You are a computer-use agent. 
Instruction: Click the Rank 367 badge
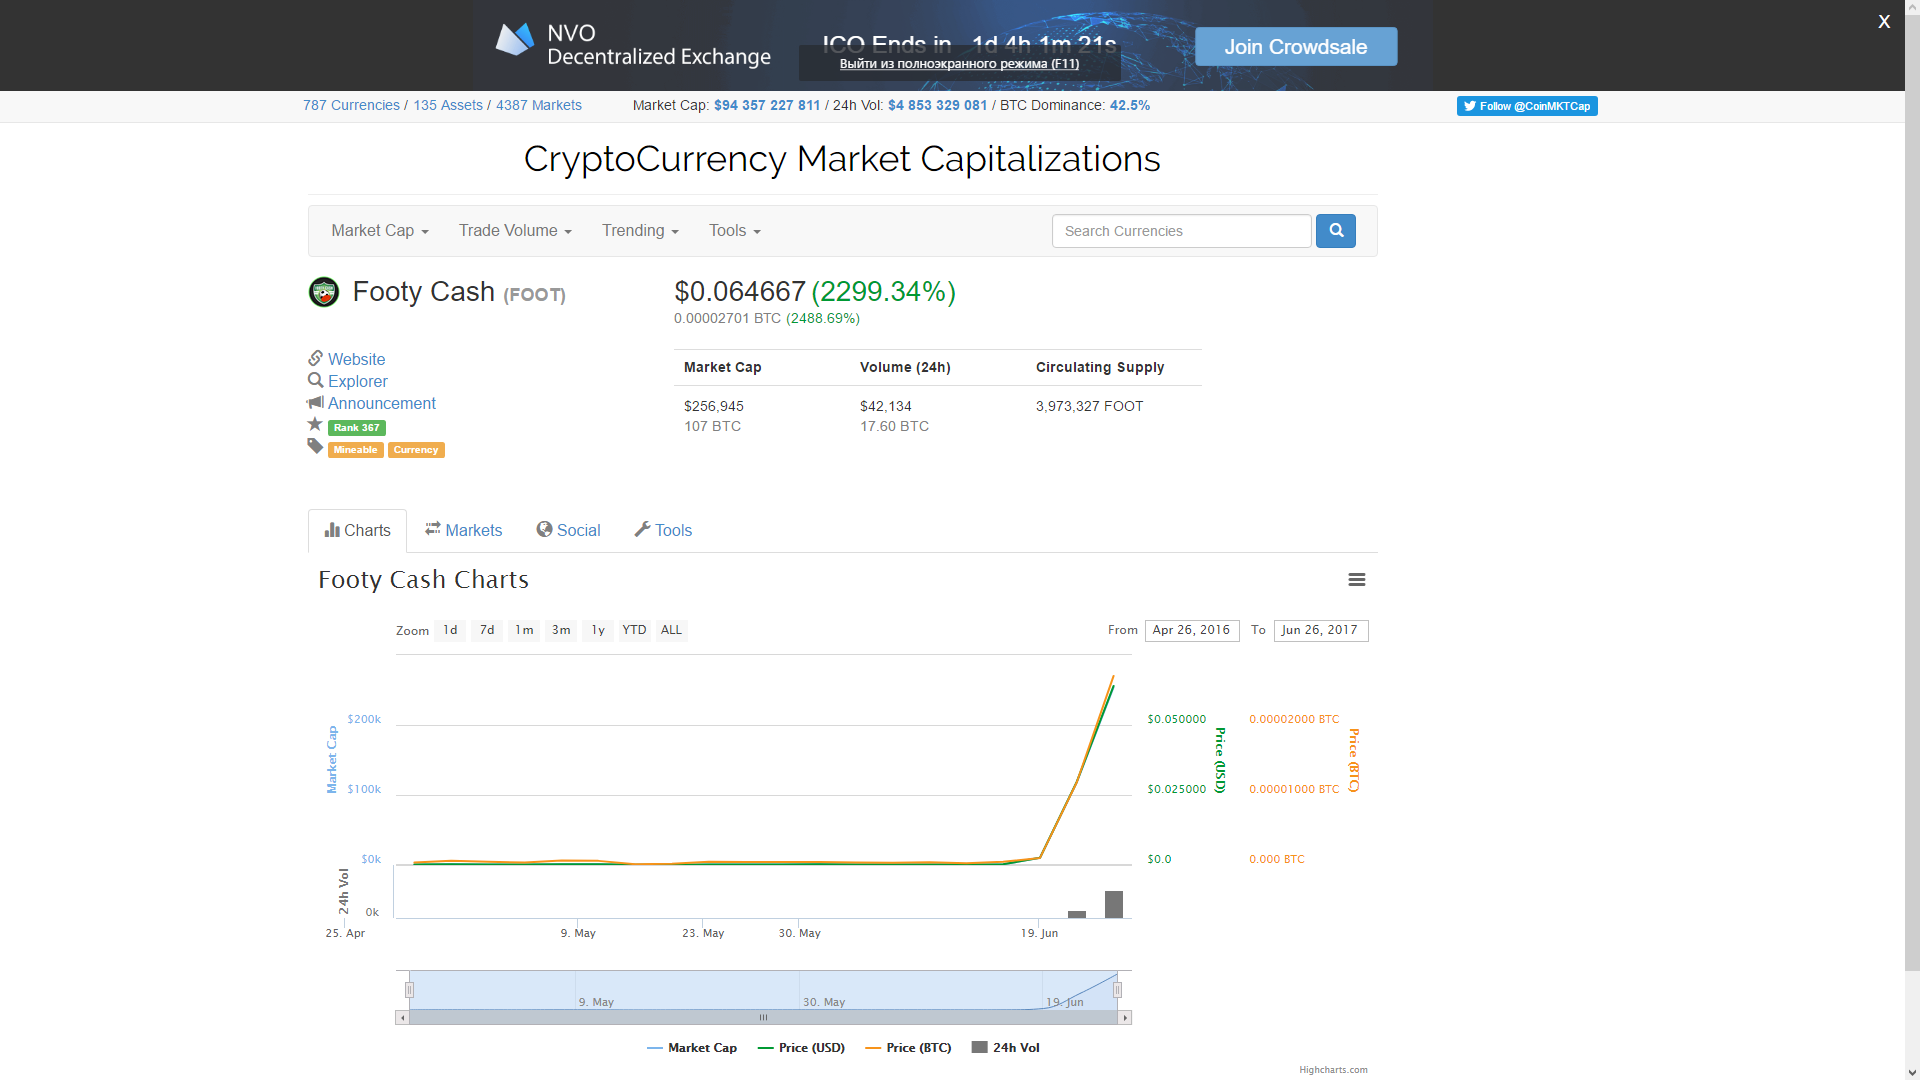357,428
